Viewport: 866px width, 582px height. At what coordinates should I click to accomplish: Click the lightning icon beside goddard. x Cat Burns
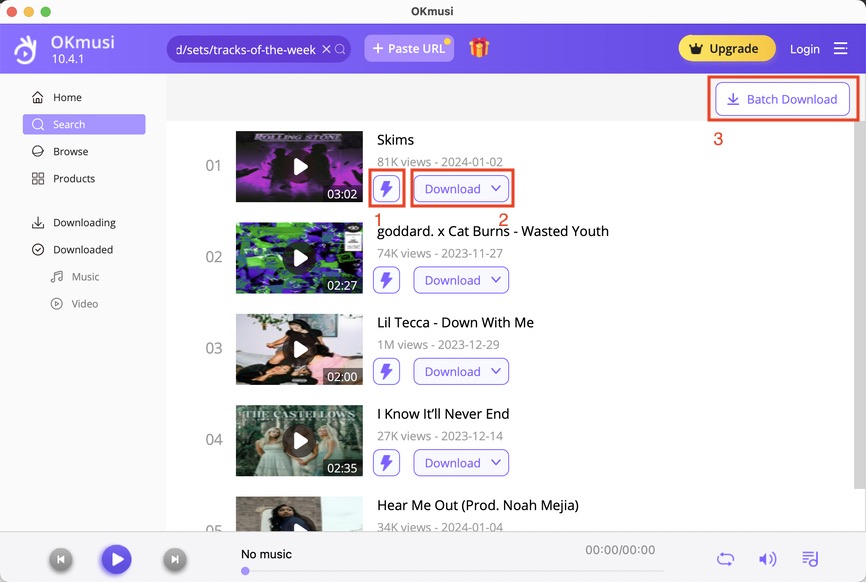tap(386, 280)
